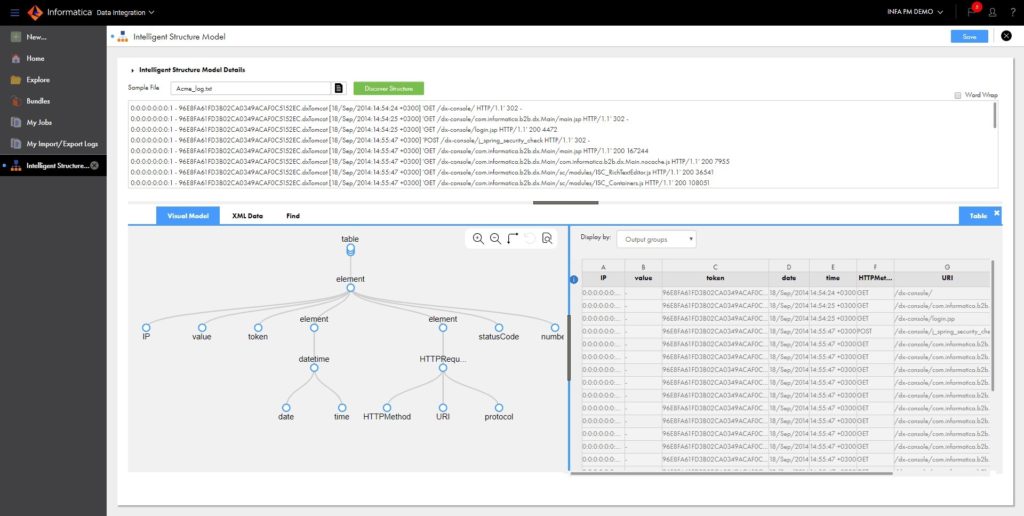Viewport: 1024px width, 516px height.
Task: Enable the Word Wrap checkbox
Action: pyautogui.click(x=957, y=95)
